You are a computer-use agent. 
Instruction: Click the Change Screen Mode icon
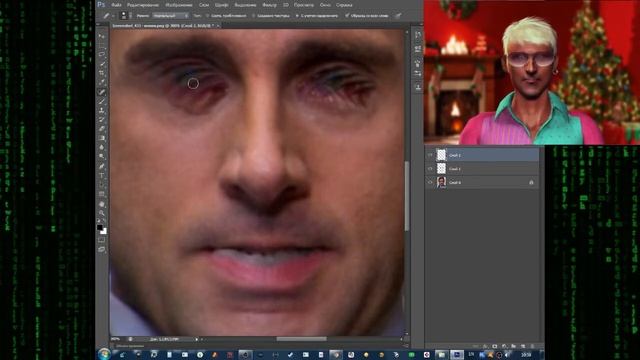pos(102,249)
